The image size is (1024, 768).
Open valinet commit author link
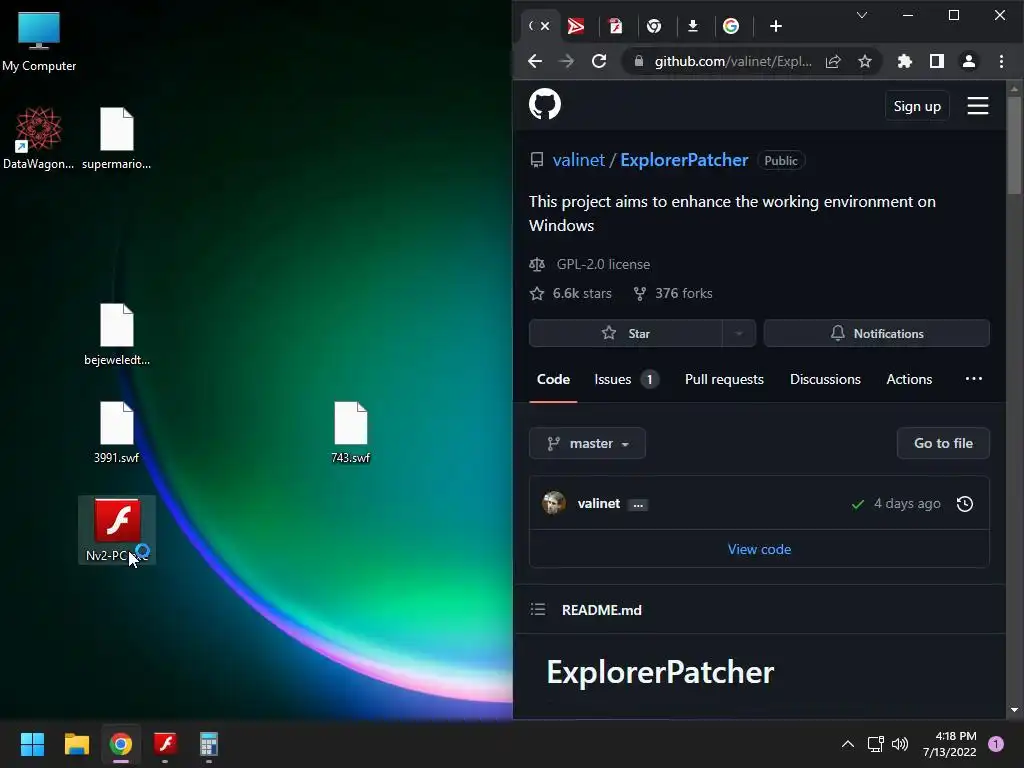[x=598, y=504]
